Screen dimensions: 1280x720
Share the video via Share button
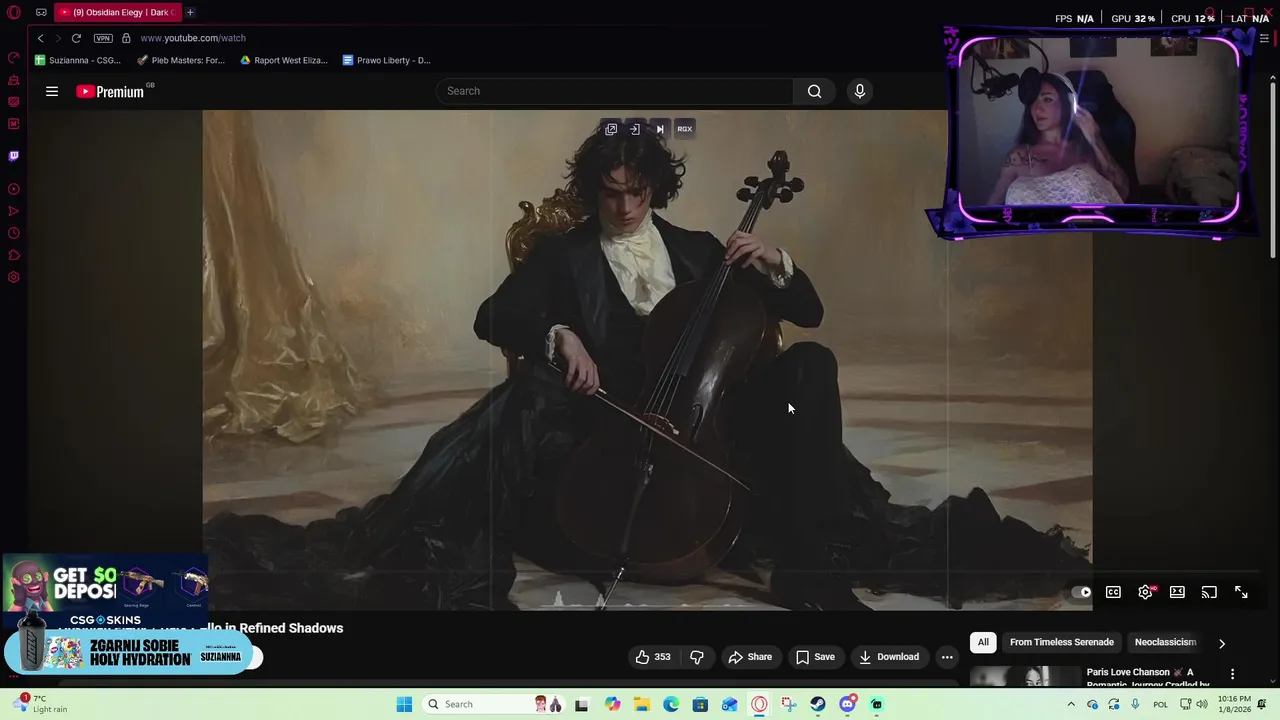pyautogui.click(x=750, y=657)
